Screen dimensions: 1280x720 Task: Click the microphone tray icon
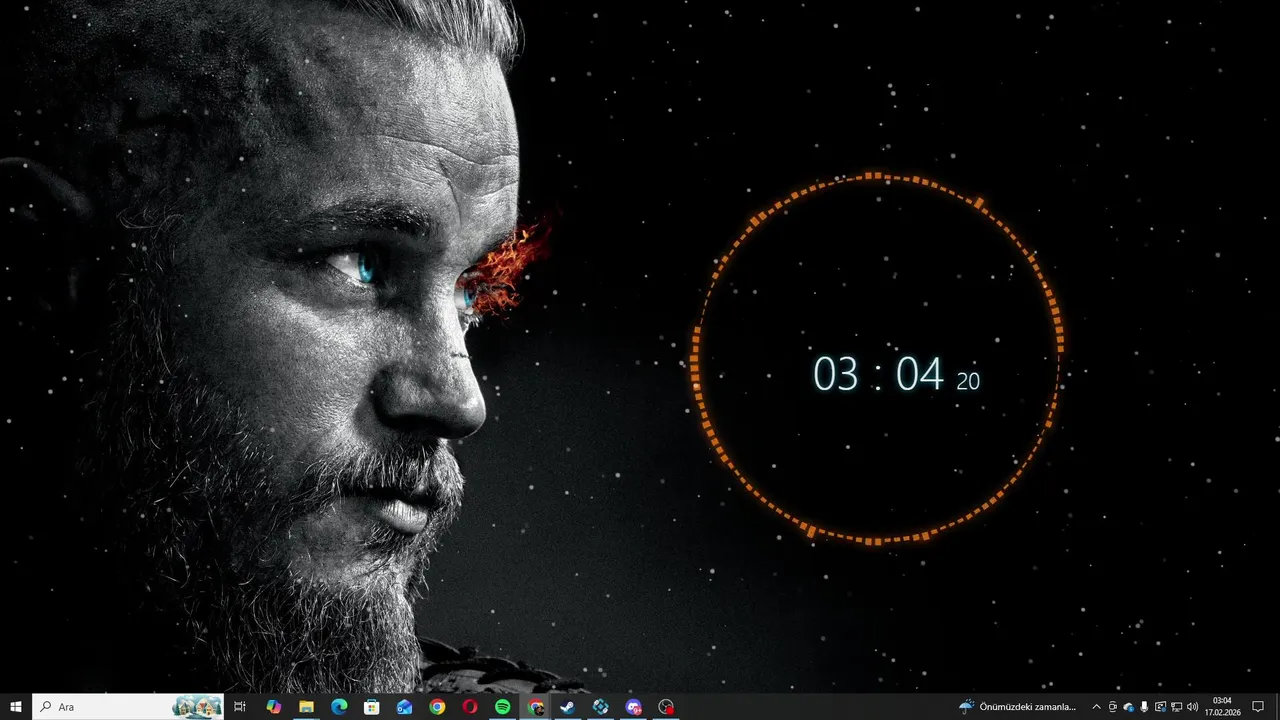pos(1144,707)
